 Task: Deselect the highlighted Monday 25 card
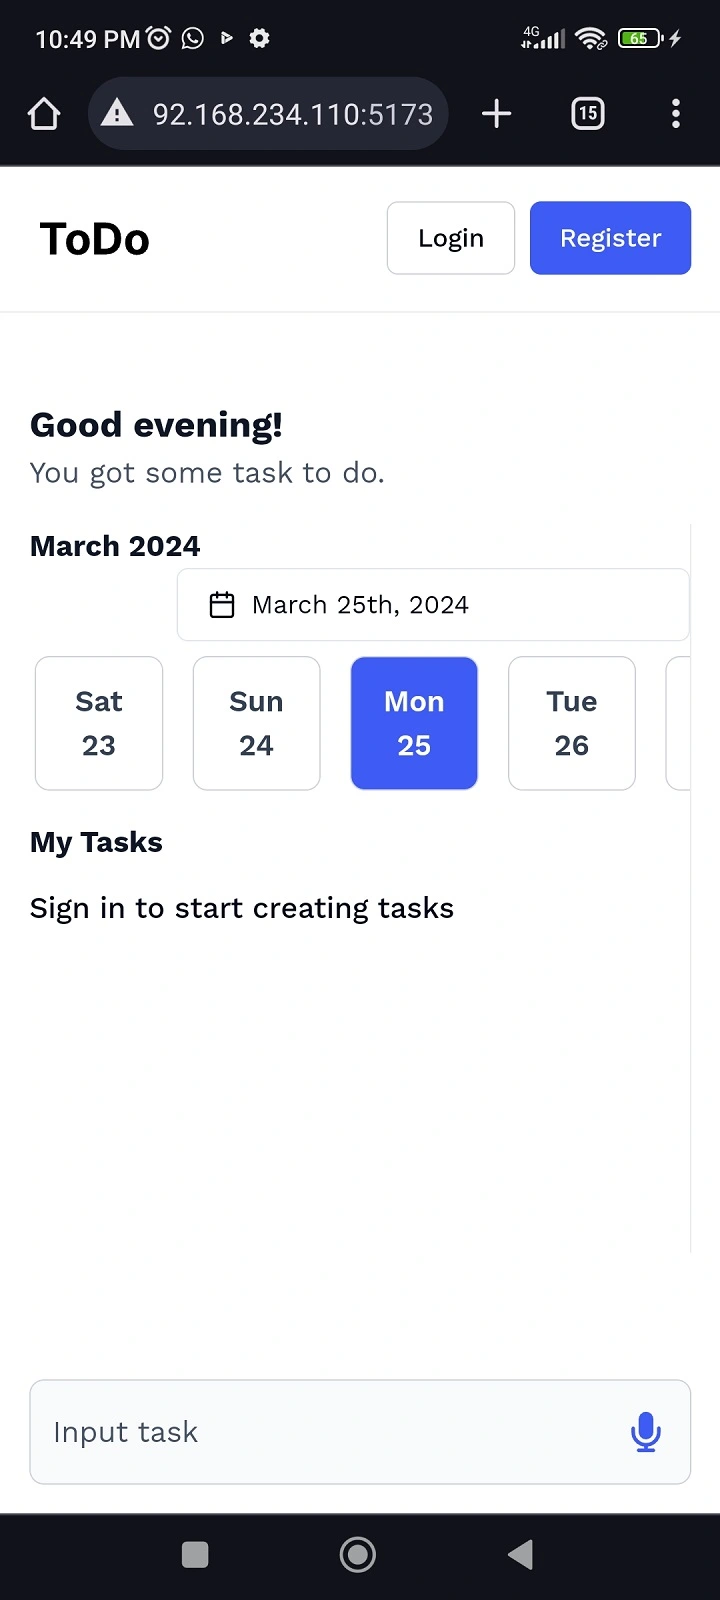pos(414,723)
